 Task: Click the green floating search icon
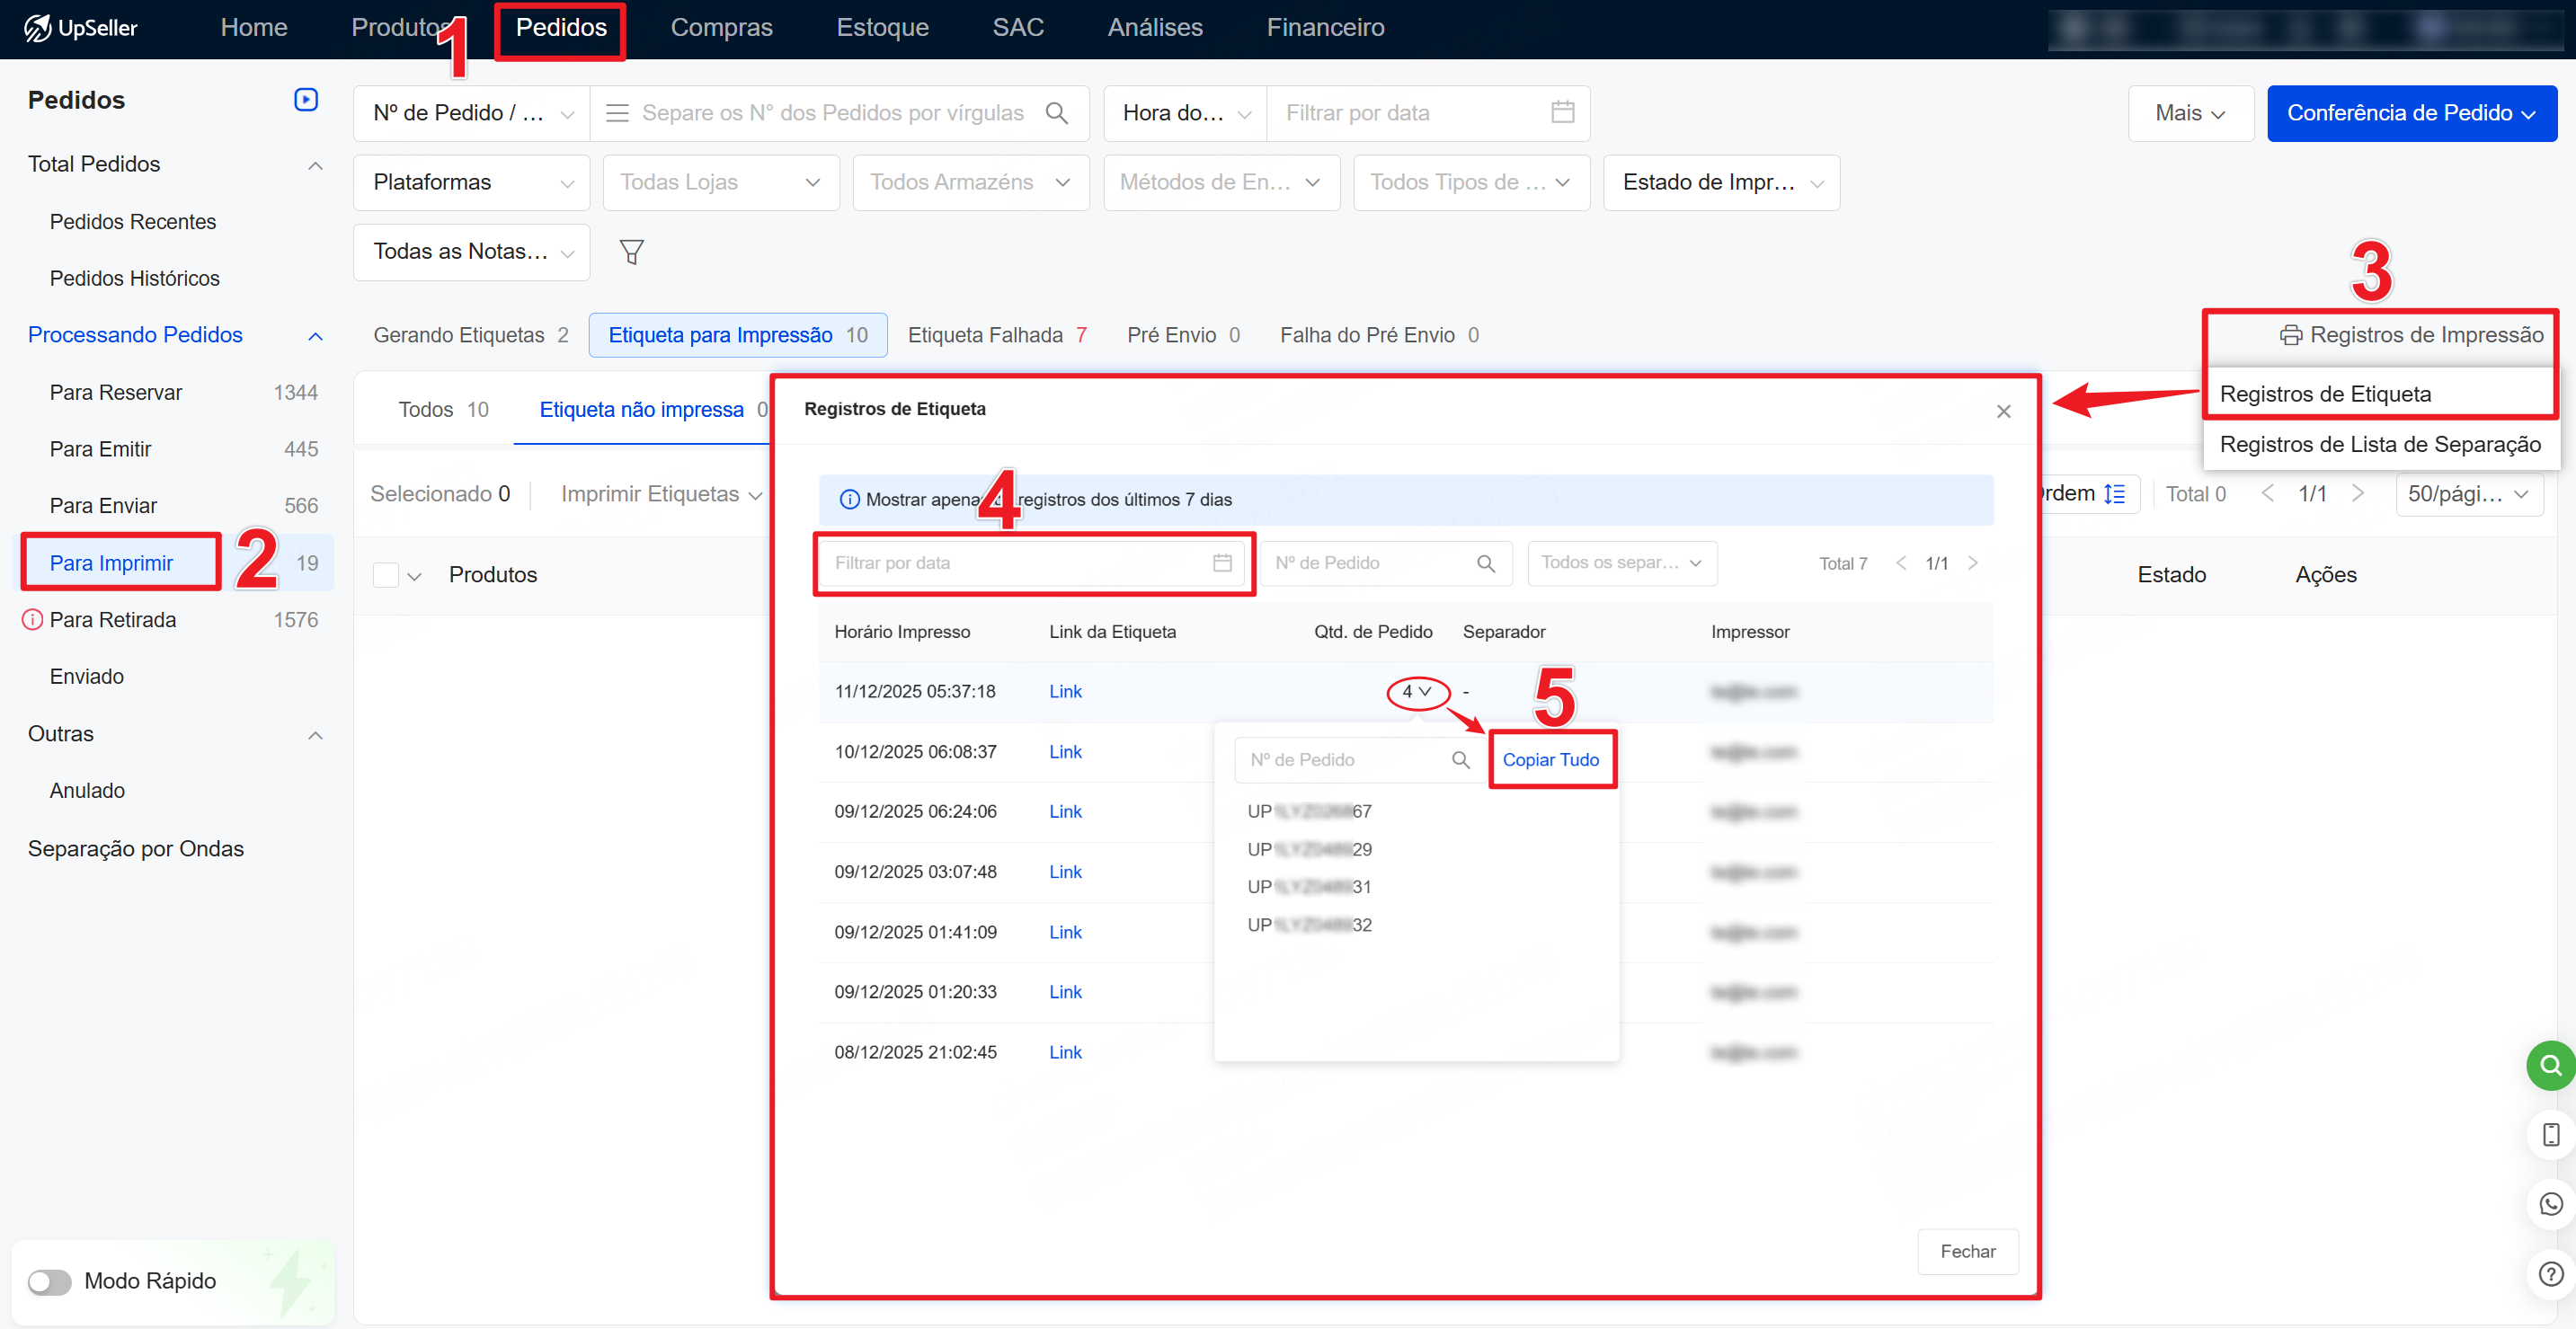coord(2550,1065)
